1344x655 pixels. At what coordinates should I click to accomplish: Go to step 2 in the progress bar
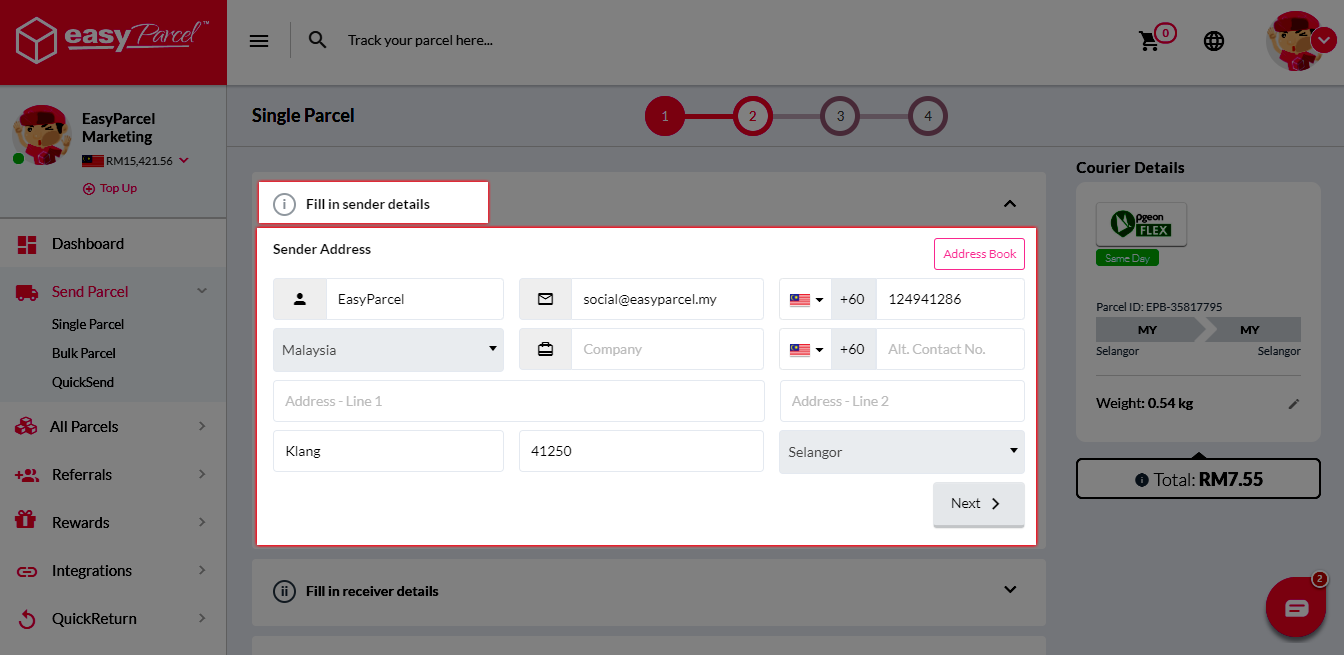[753, 117]
